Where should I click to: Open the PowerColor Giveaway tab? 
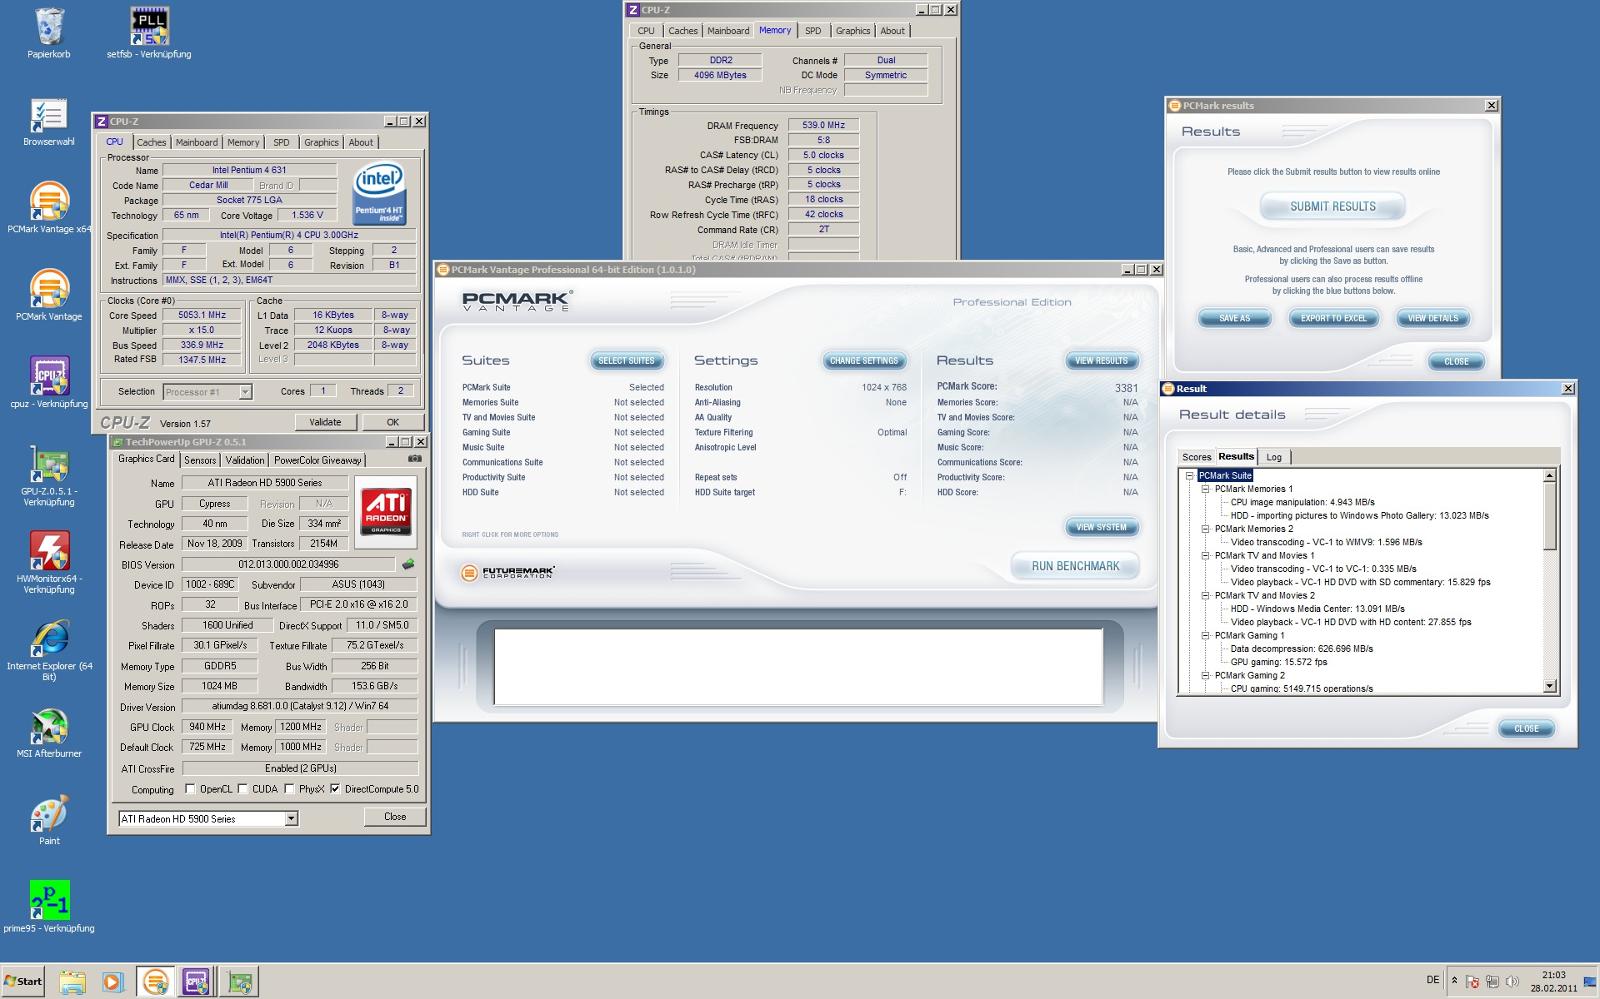tap(318, 460)
